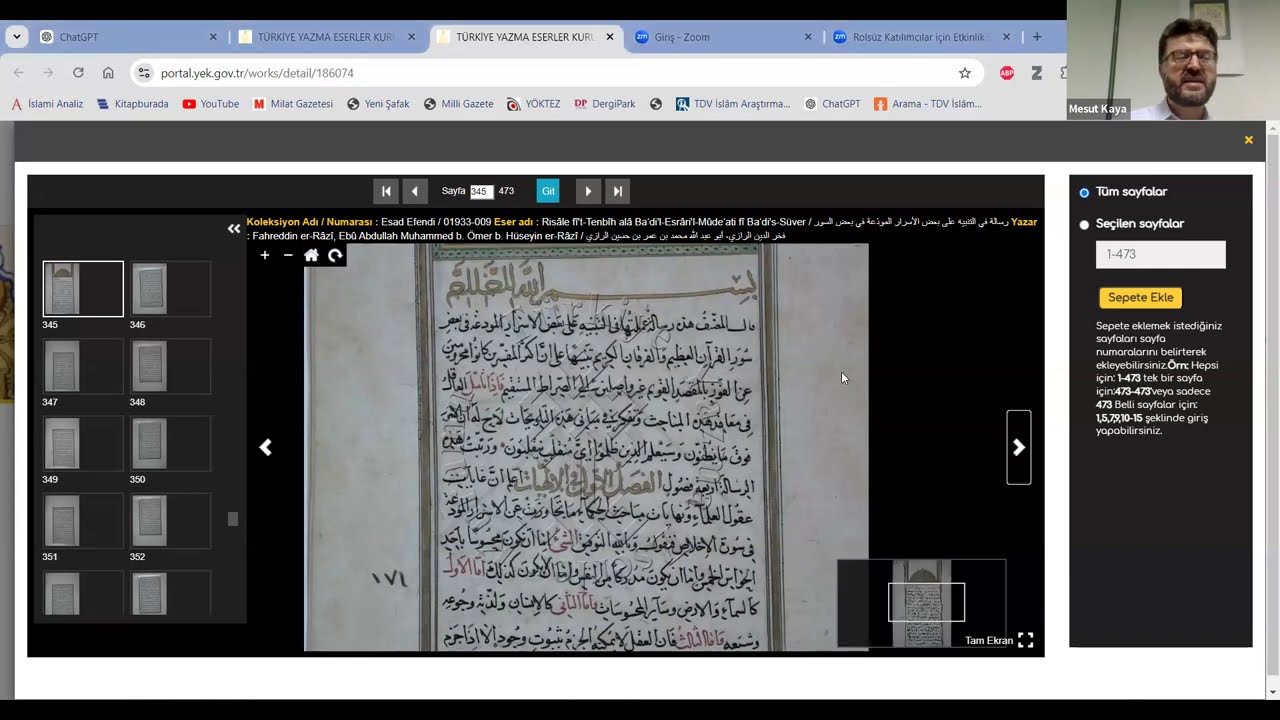Click the Sepete Ekle button
Screen dimensions: 1280x720
[1140, 298]
